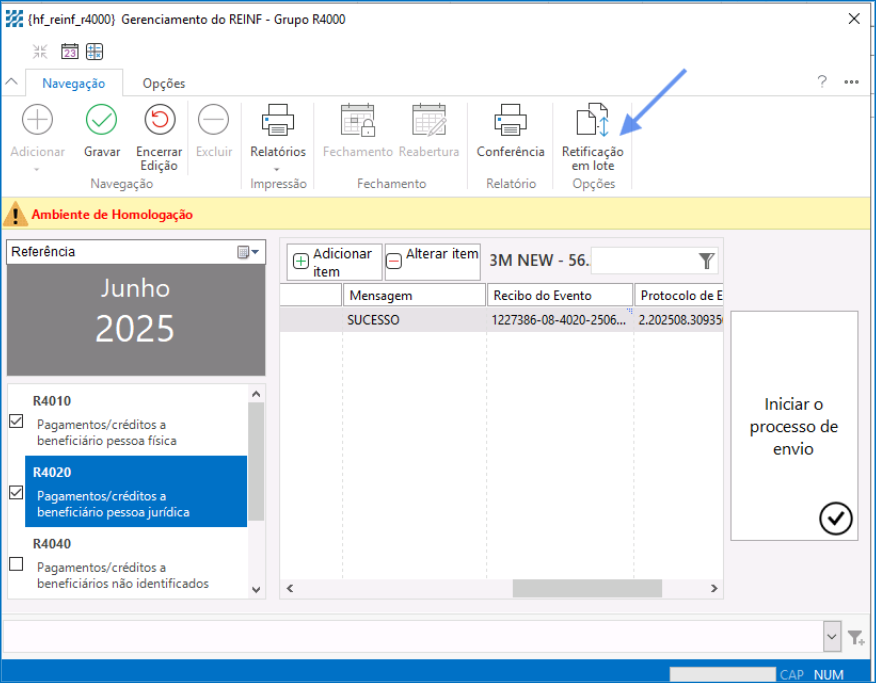Click the Gravar checkmark icon
876x684 pixels.
click(x=101, y=121)
